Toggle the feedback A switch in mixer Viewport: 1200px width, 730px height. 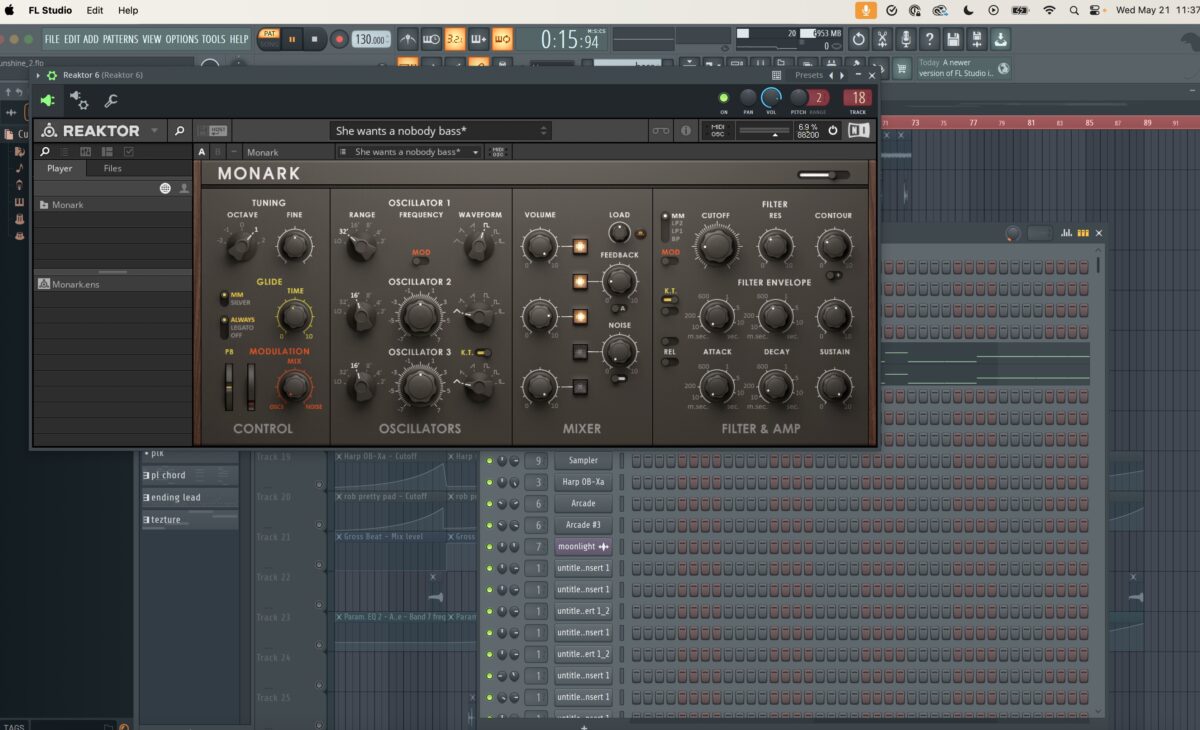620,308
